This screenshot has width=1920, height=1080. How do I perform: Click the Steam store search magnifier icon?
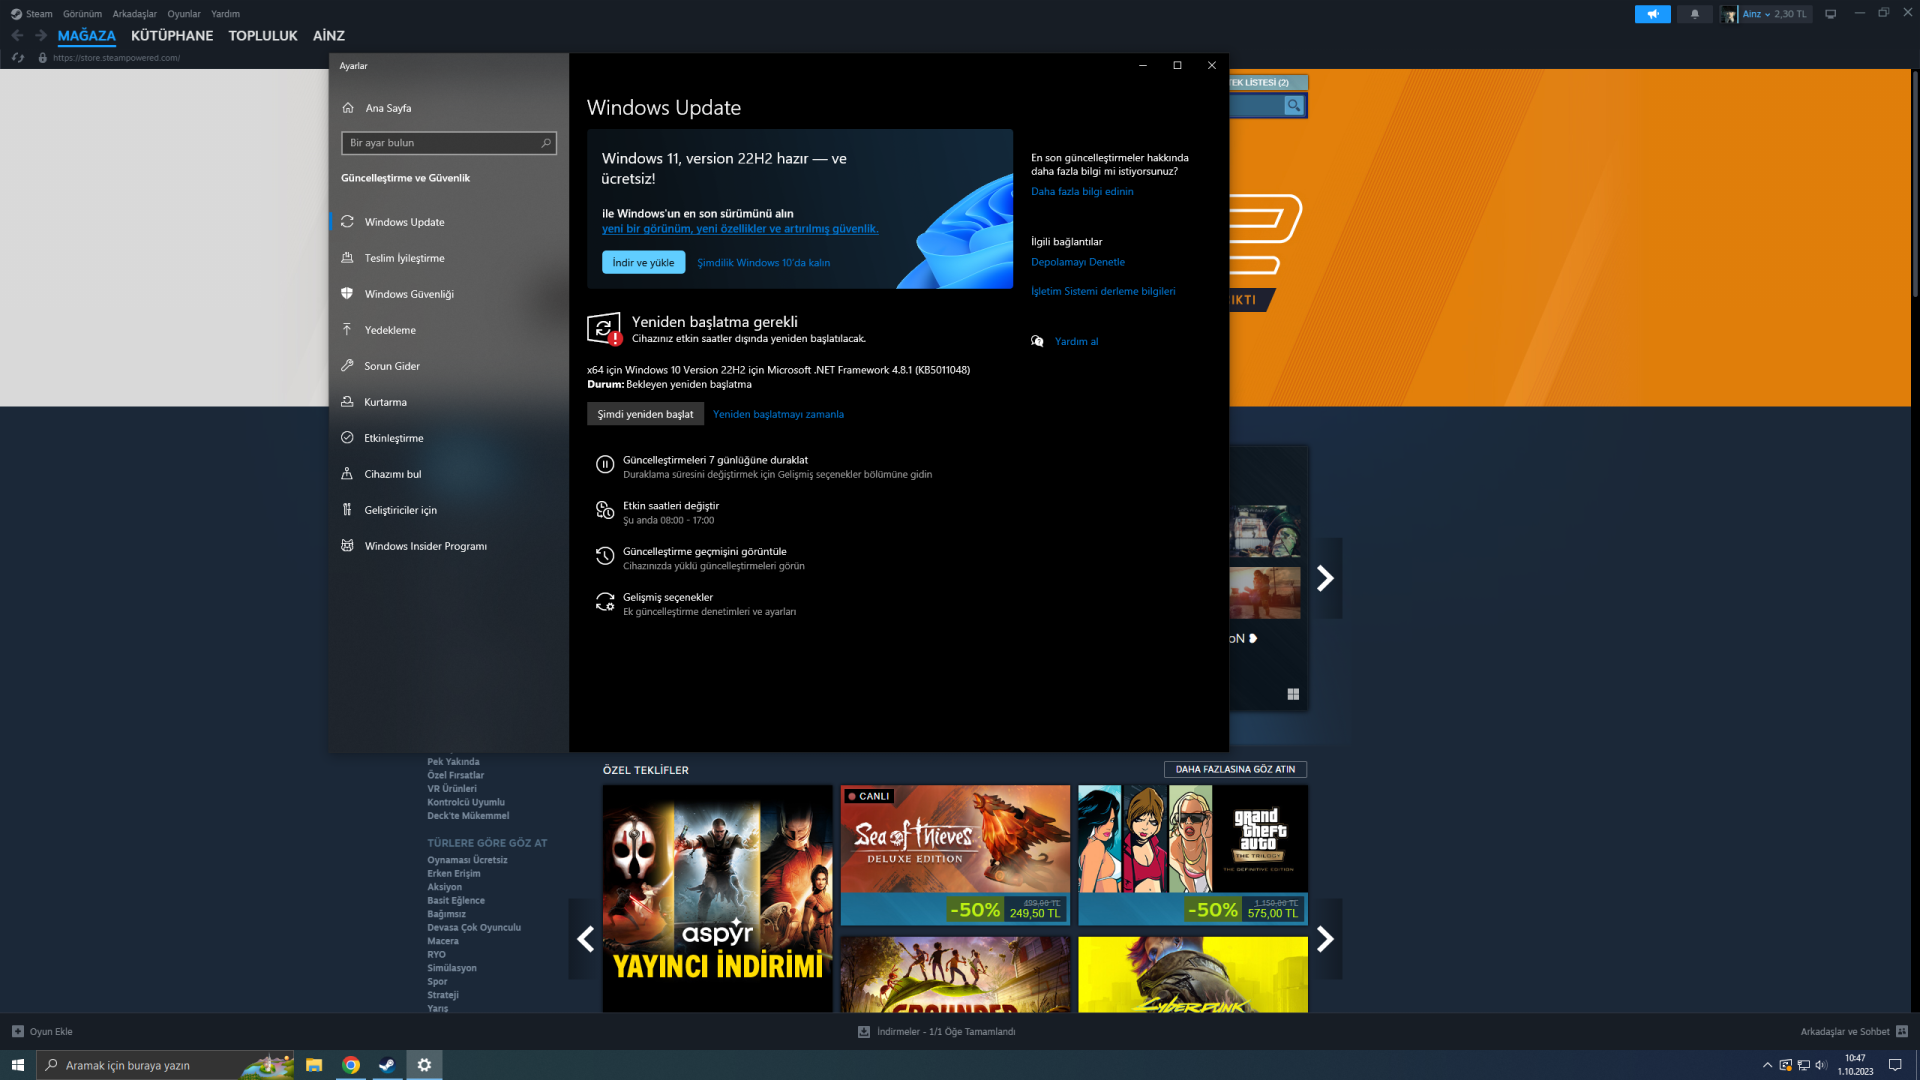pos(1293,105)
